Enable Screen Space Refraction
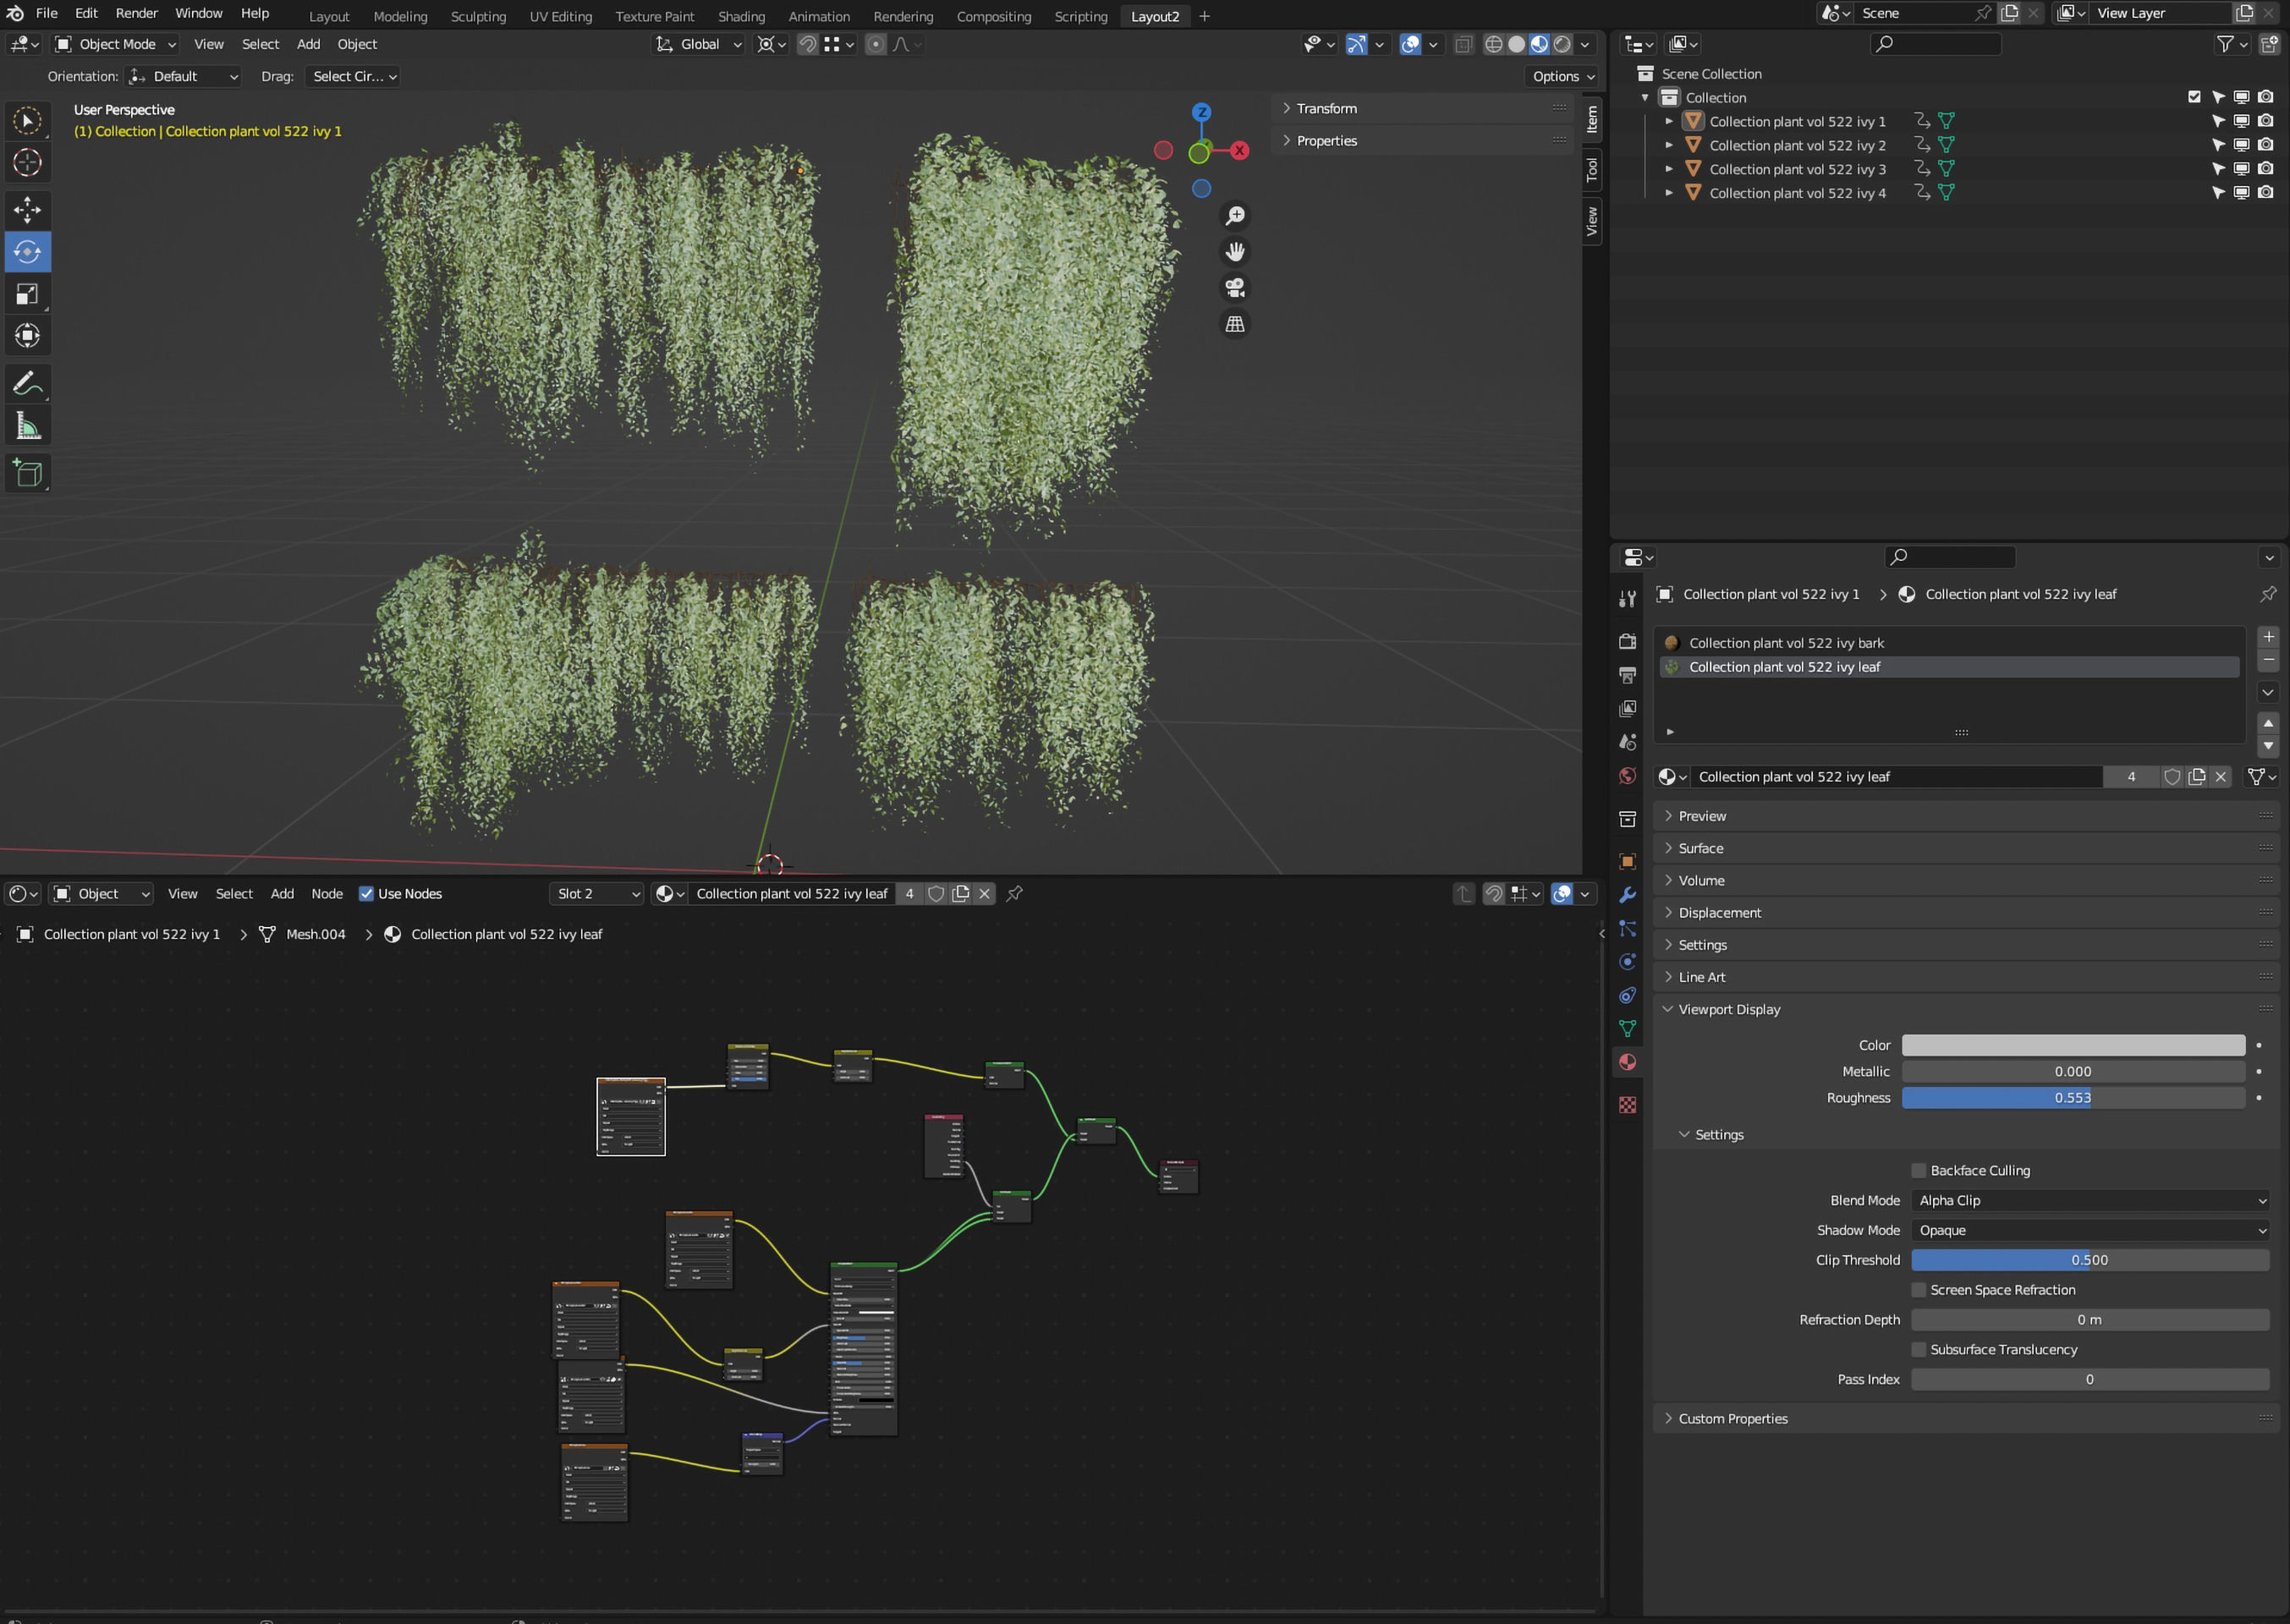Viewport: 2290px width, 1624px height. click(x=1918, y=1291)
